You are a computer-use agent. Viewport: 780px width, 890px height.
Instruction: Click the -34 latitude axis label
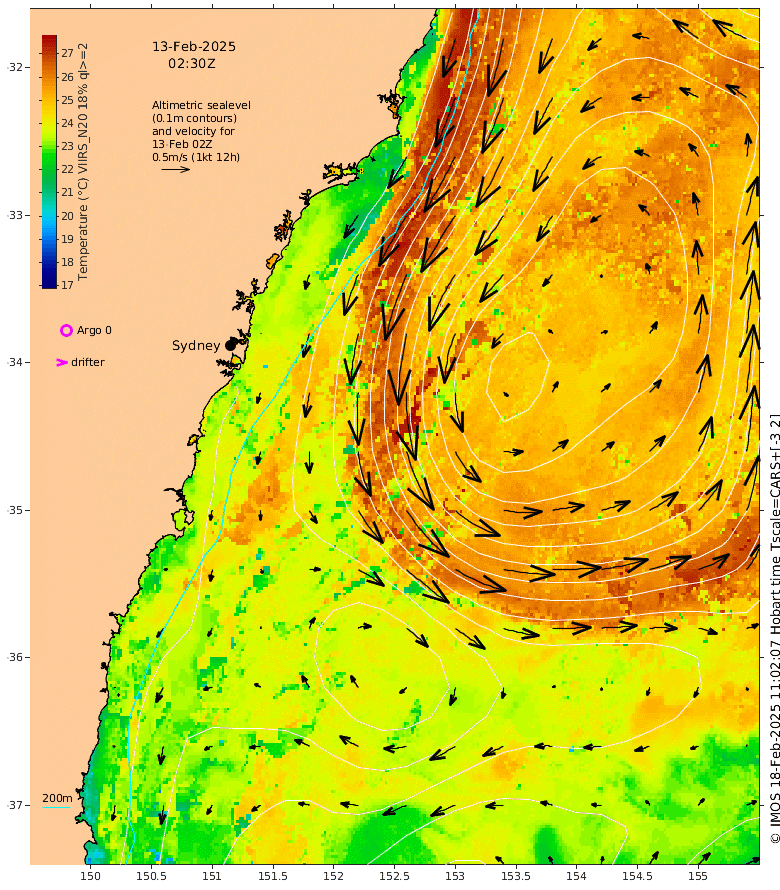click(15, 362)
